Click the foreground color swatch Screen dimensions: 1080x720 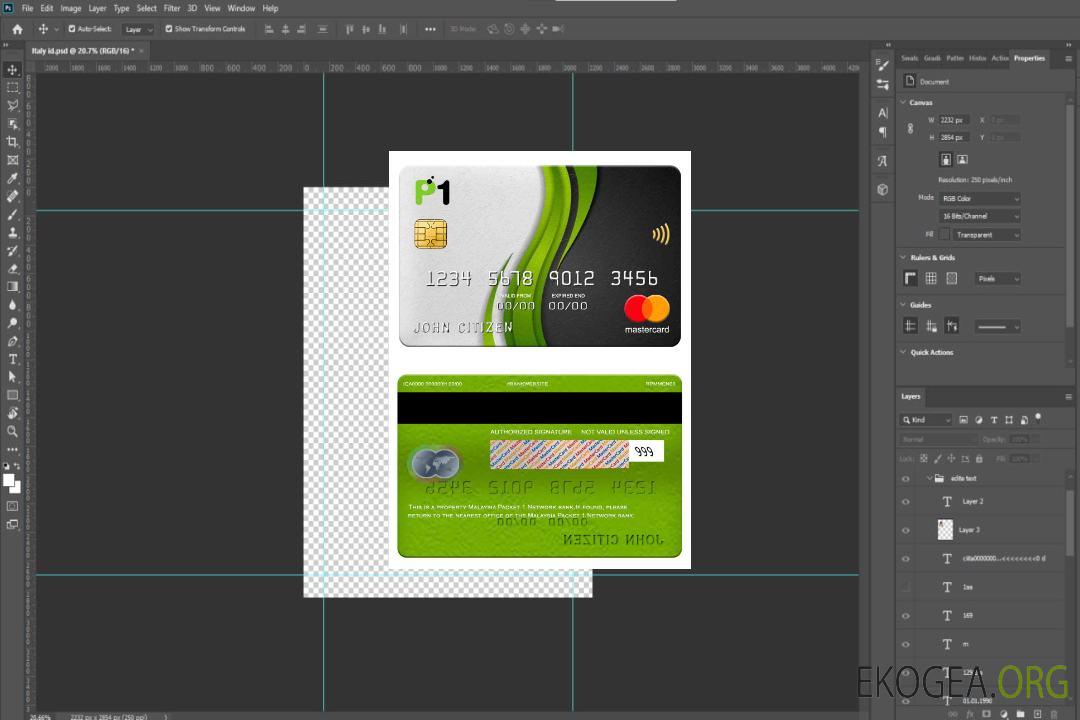(9, 480)
